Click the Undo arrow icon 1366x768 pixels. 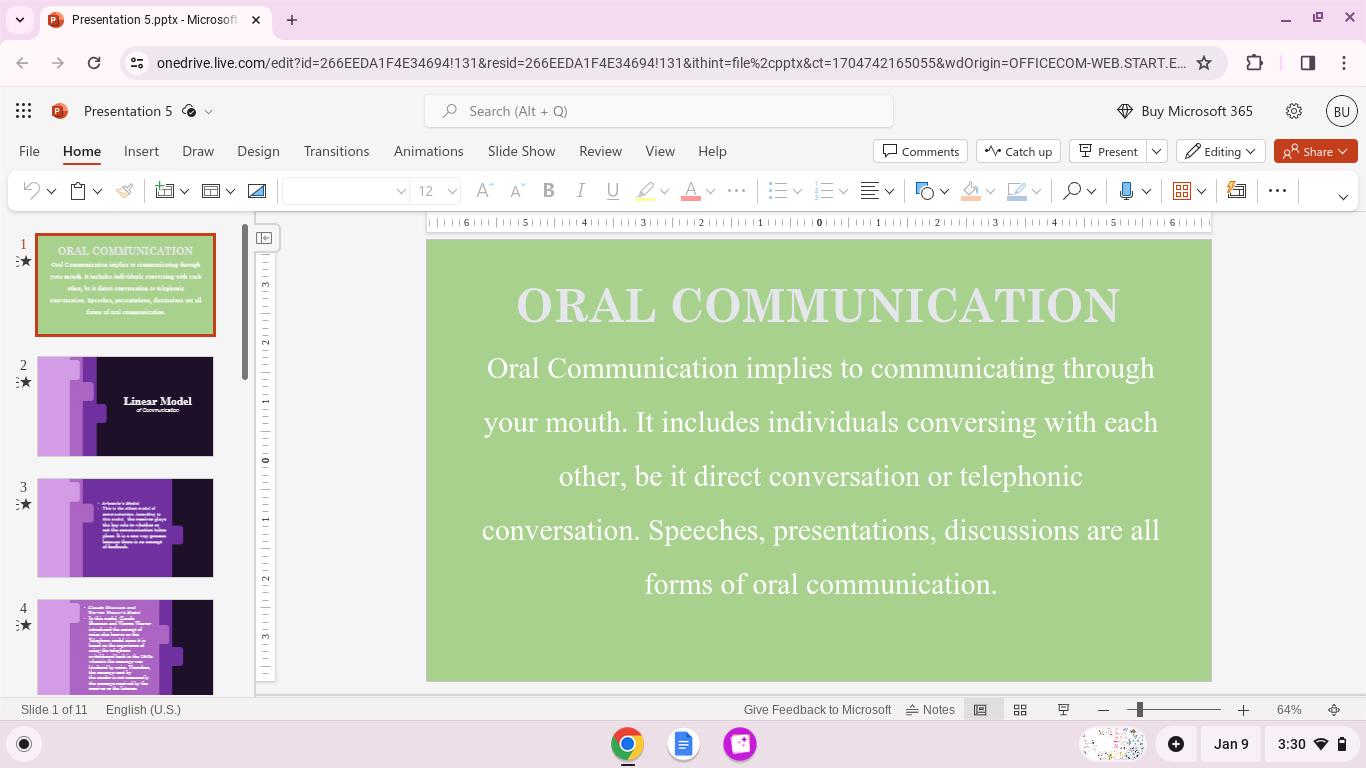(x=31, y=191)
